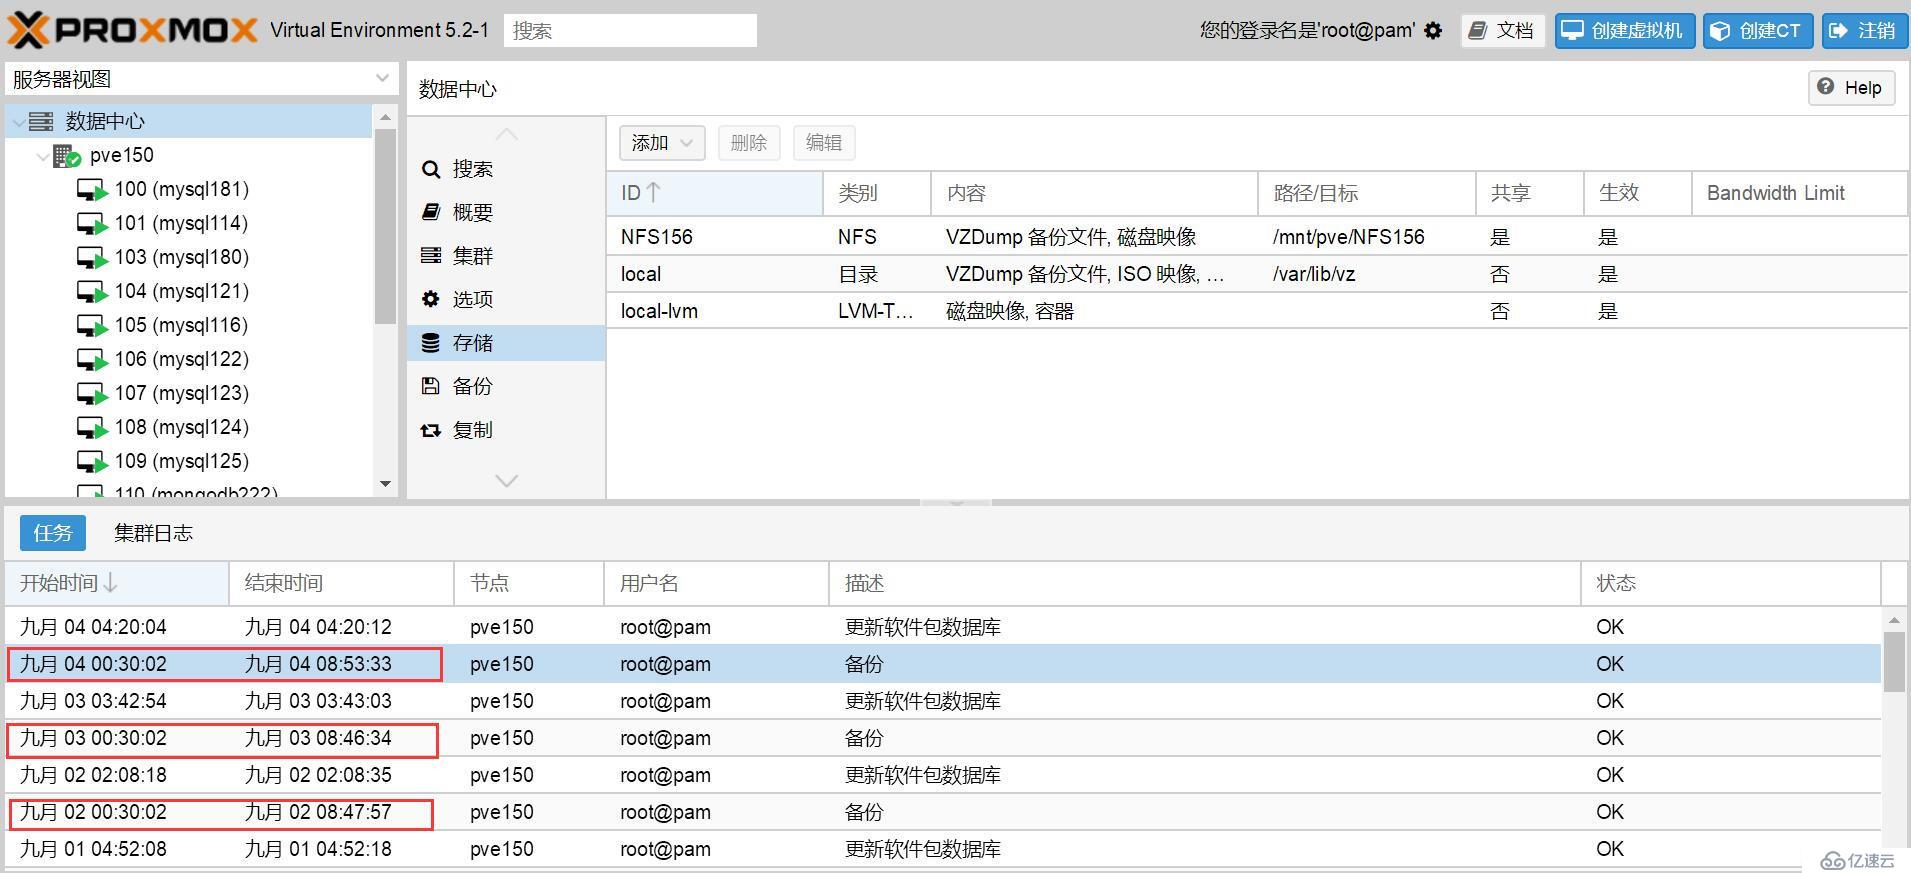The width and height of the screenshot is (1911, 873).
Task: Switch to the 集群日志 tab
Action: [153, 533]
